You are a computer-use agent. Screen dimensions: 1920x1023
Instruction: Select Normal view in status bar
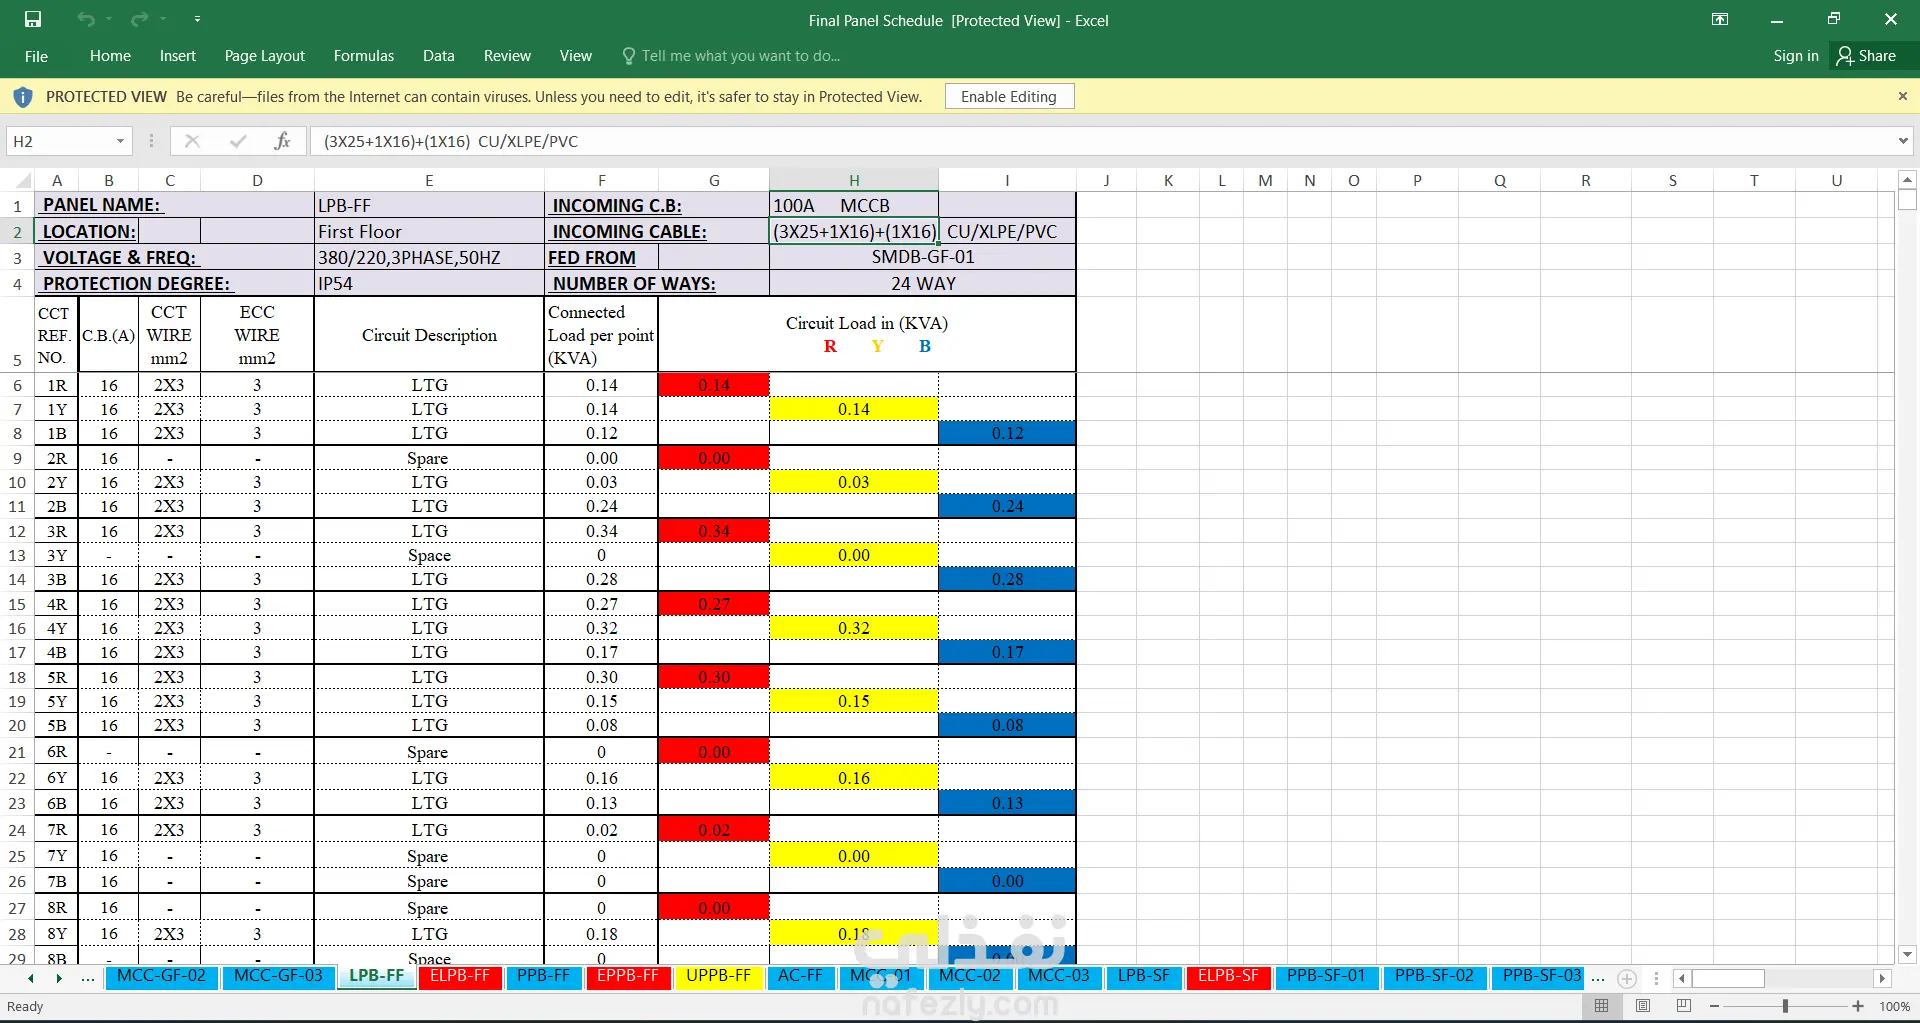1602,1006
